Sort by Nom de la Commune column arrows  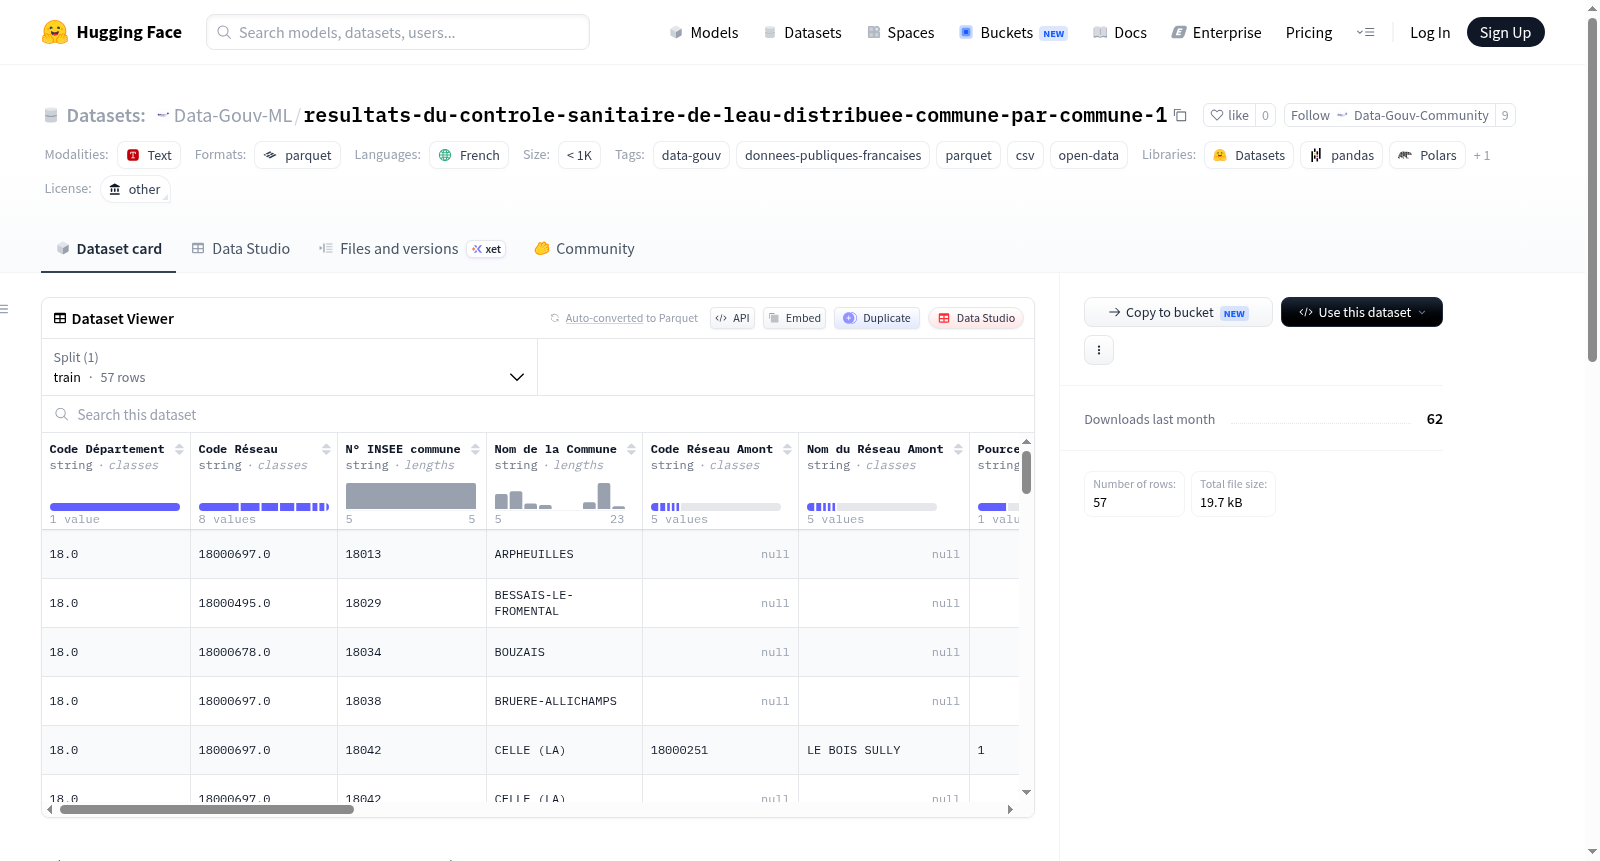tap(631, 449)
